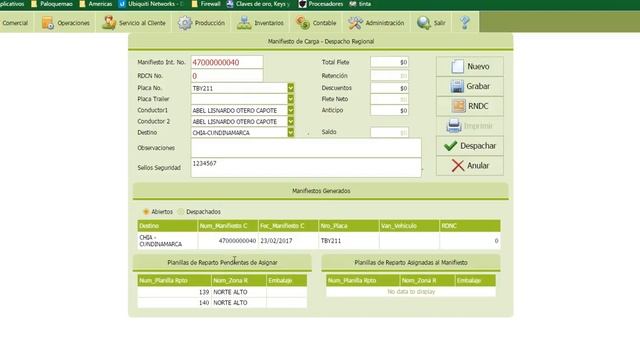Viewport: 640px width, 360px height.
Task: Open the Administración menu label
Action: tap(385, 23)
